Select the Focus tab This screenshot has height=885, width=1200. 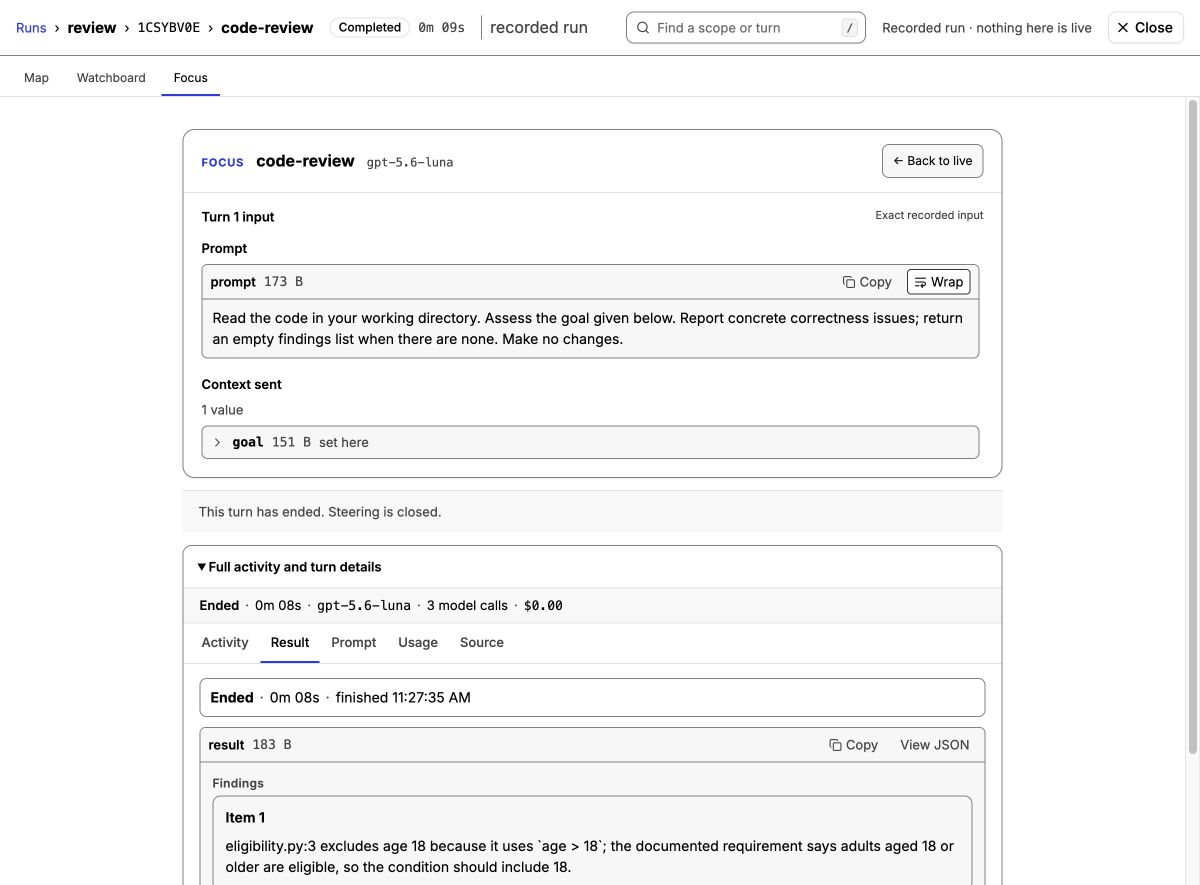click(x=191, y=77)
